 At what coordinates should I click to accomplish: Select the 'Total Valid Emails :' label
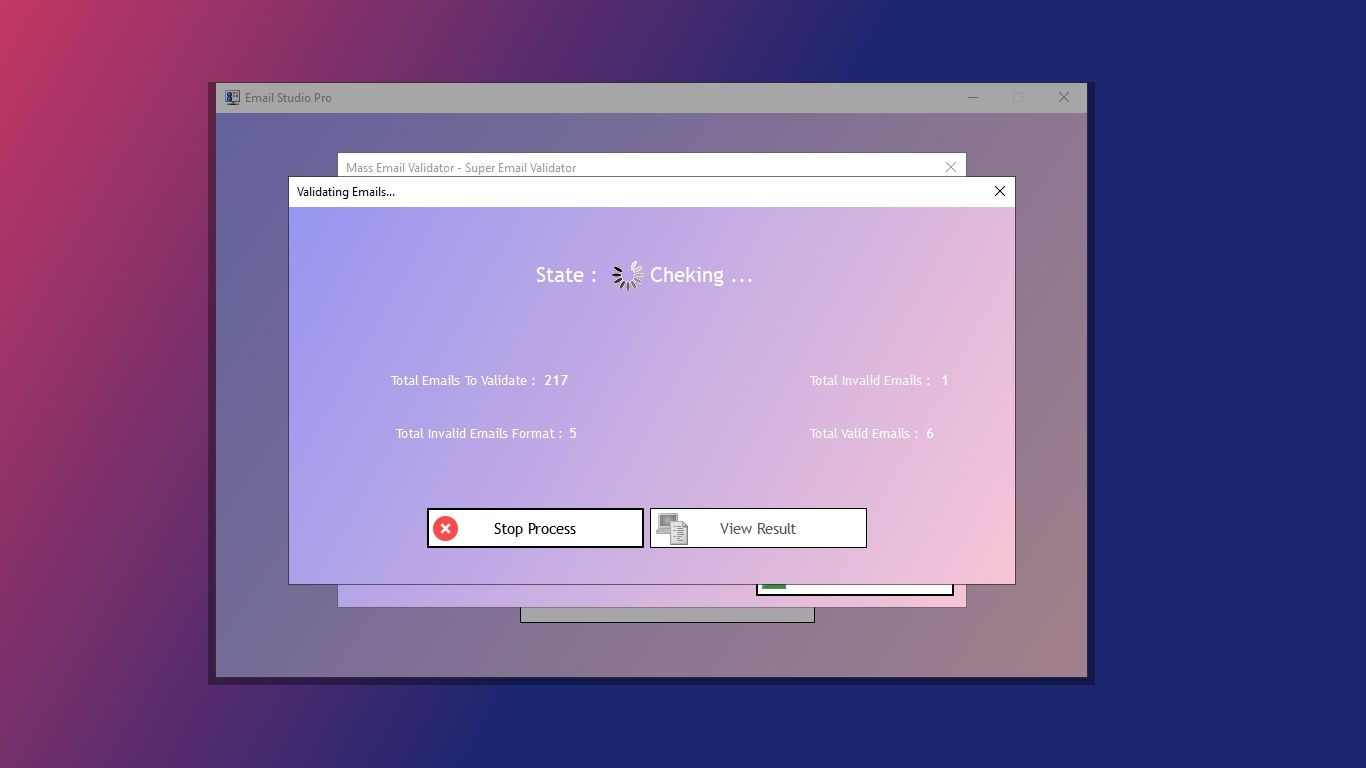point(864,433)
